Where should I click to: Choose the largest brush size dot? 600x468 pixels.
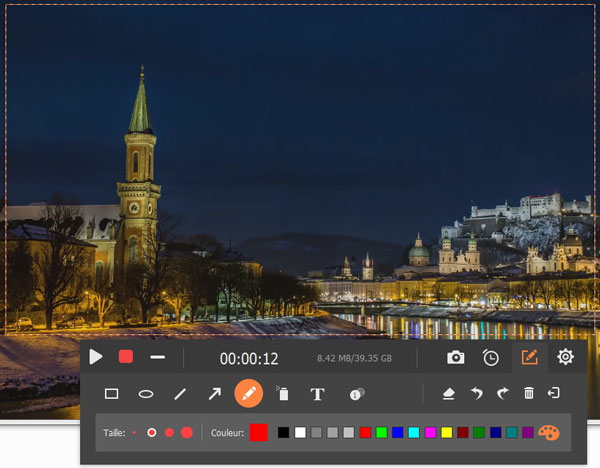pos(186,432)
